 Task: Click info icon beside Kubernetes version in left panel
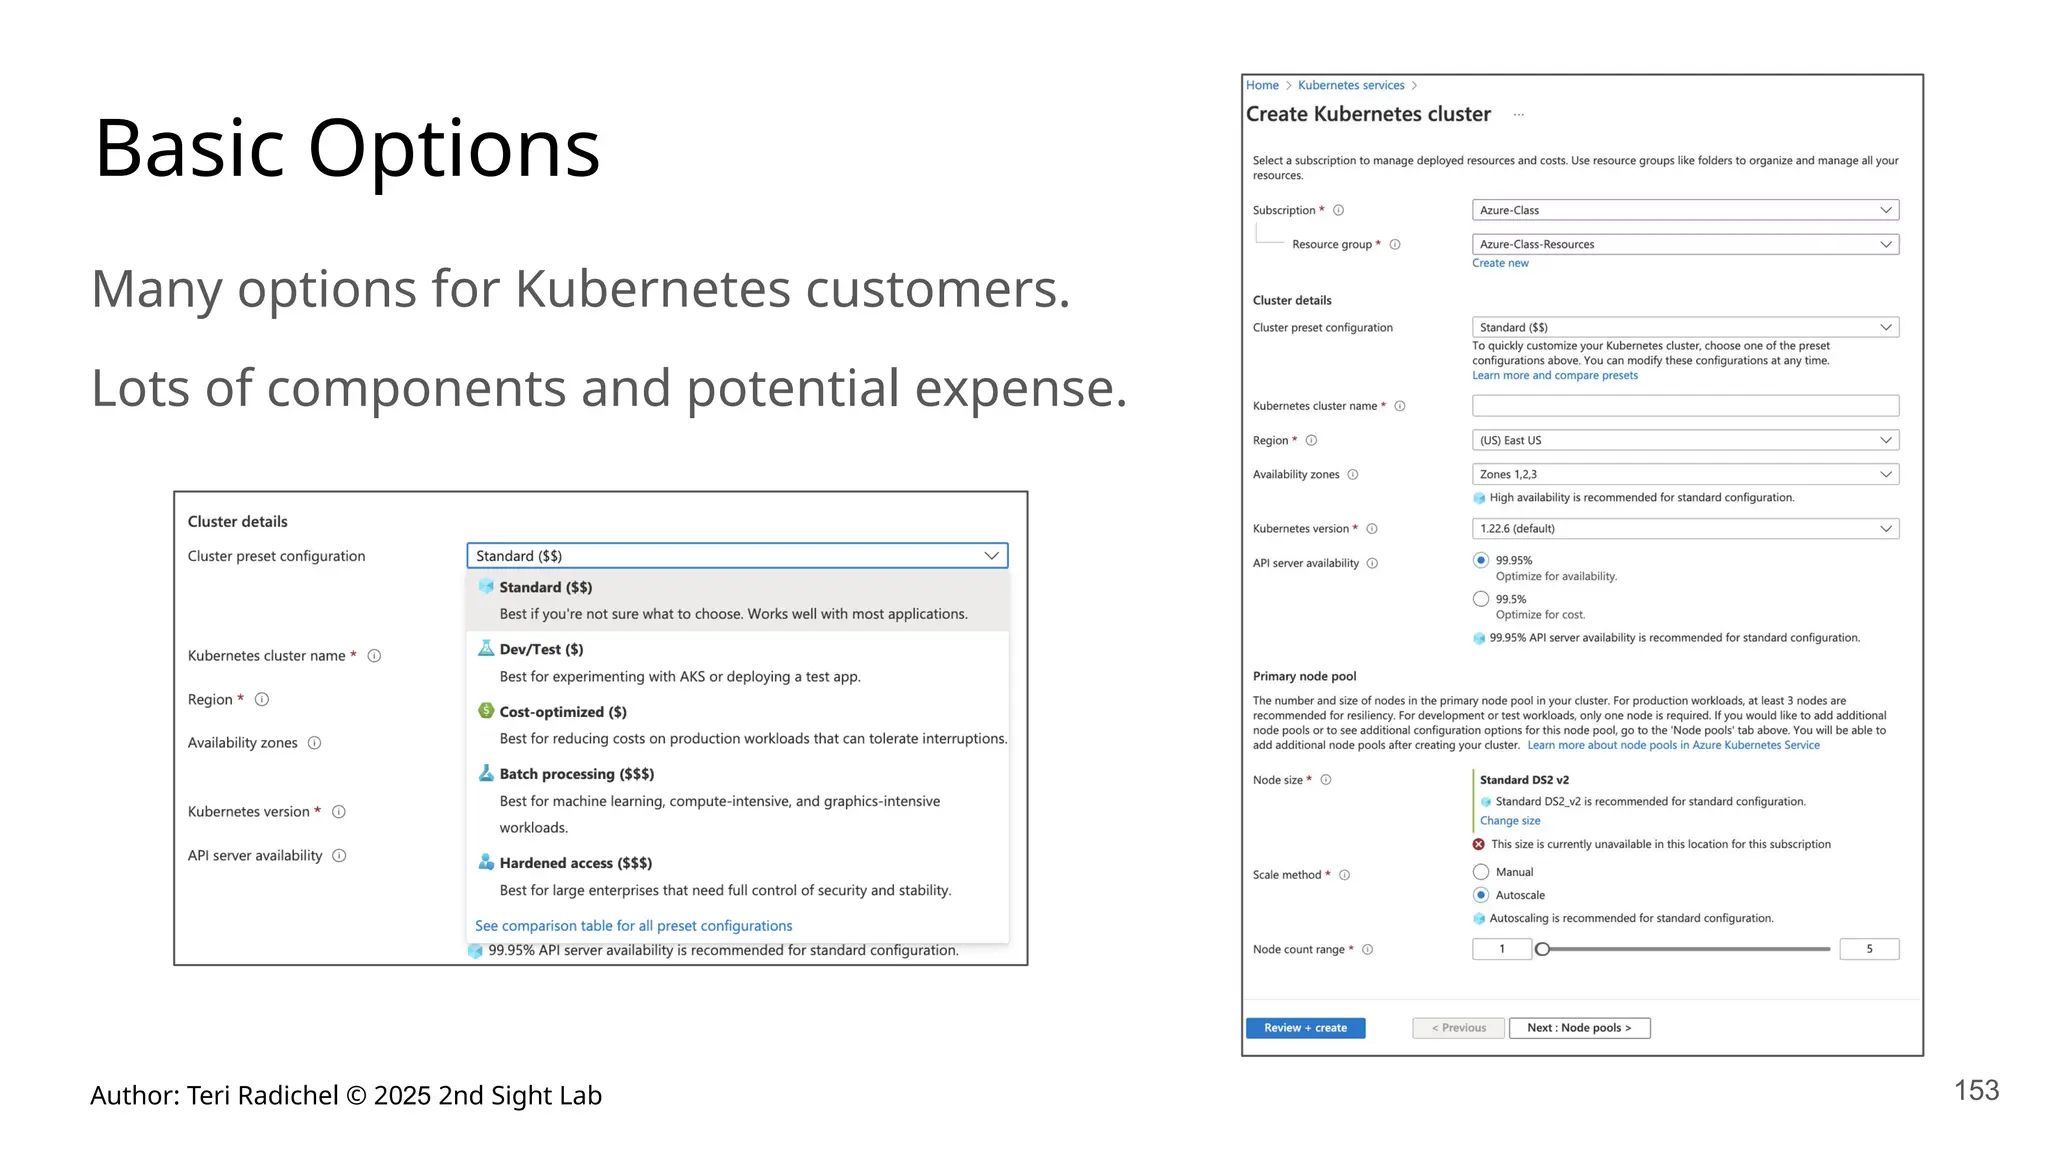coord(339,812)
